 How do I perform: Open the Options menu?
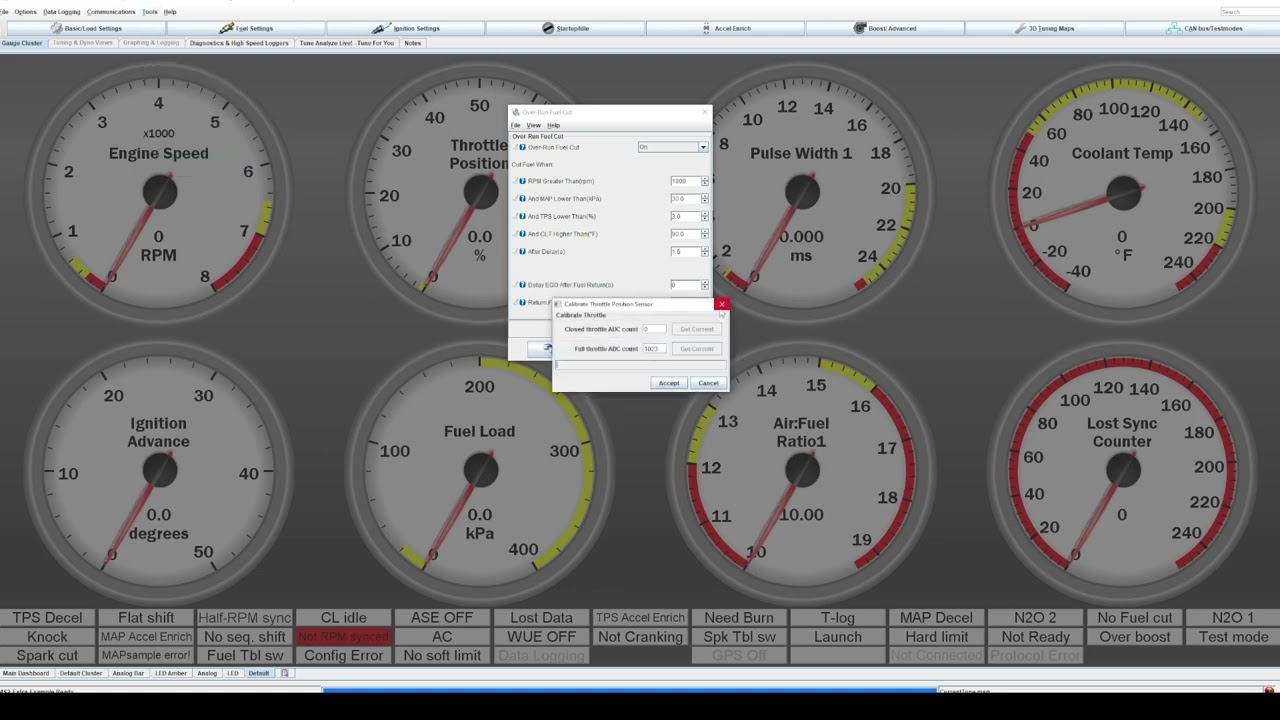tap(25, 12)
